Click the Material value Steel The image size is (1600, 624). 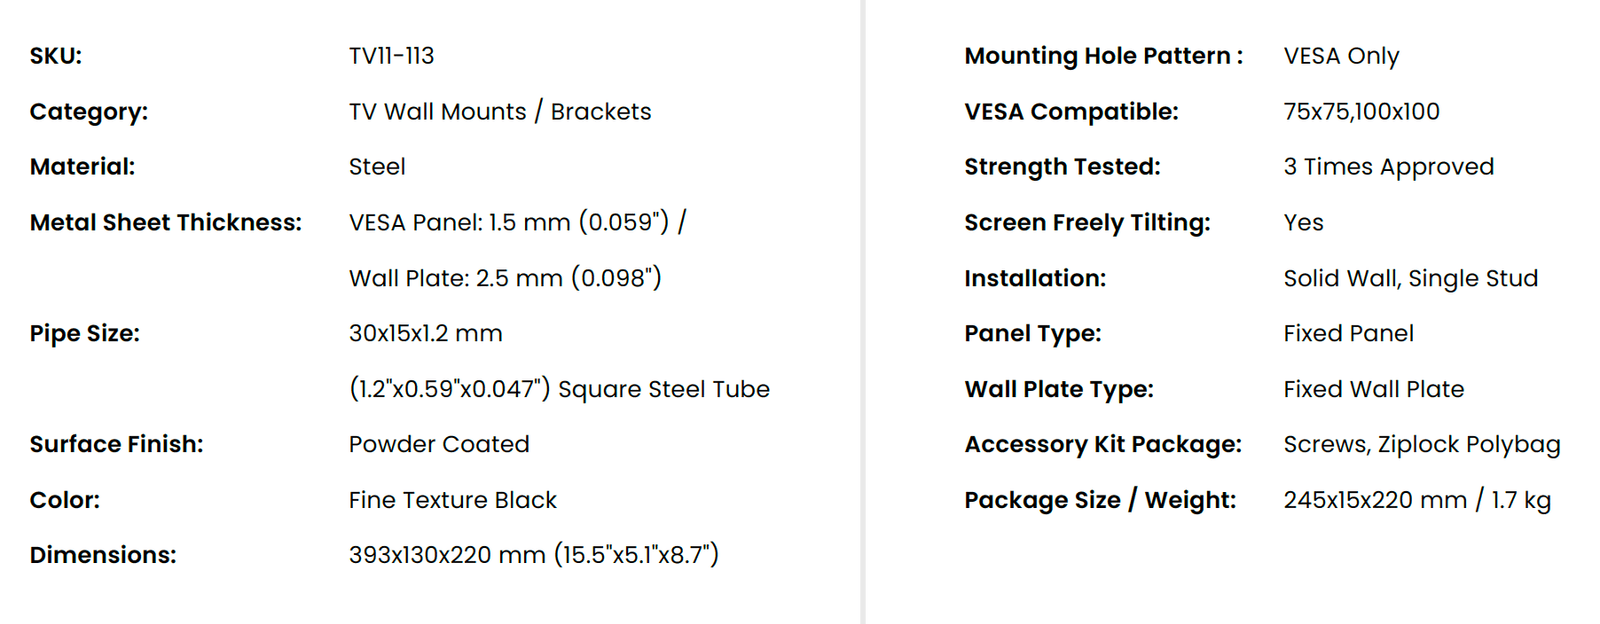[x=377, y=167]
